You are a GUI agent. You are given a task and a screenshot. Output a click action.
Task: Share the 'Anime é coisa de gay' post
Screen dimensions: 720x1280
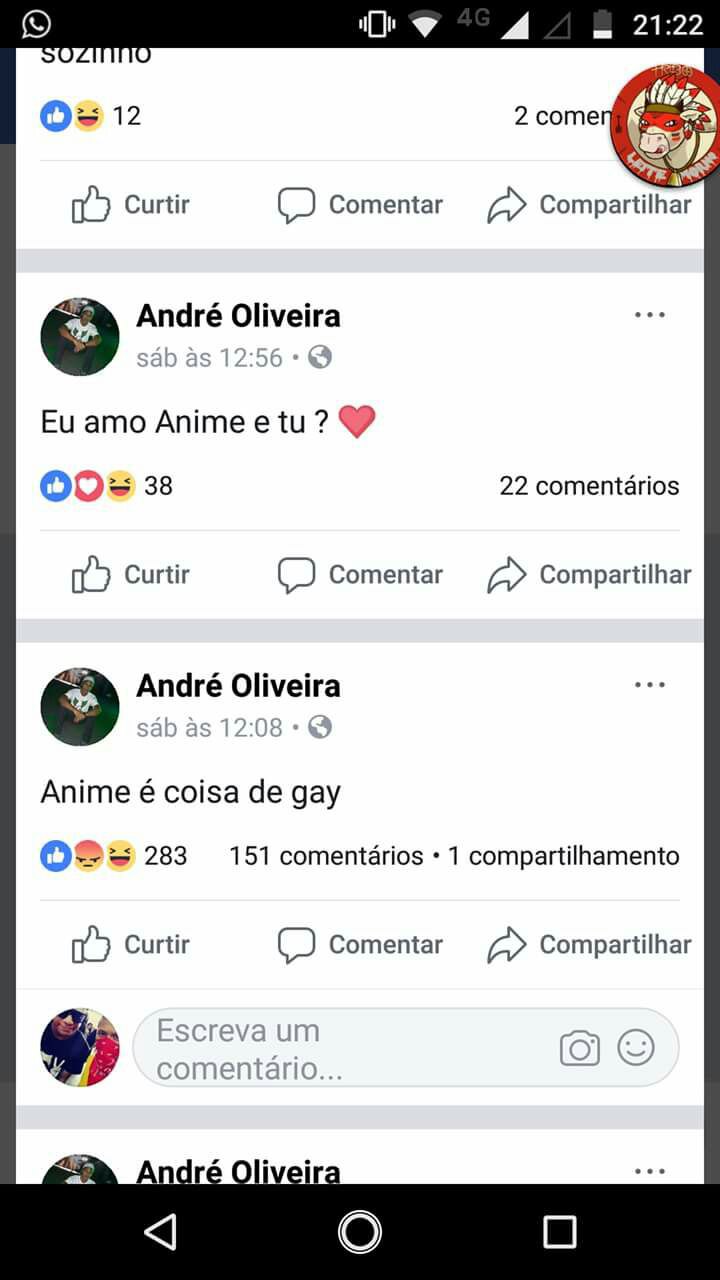[x=589, y=945]
